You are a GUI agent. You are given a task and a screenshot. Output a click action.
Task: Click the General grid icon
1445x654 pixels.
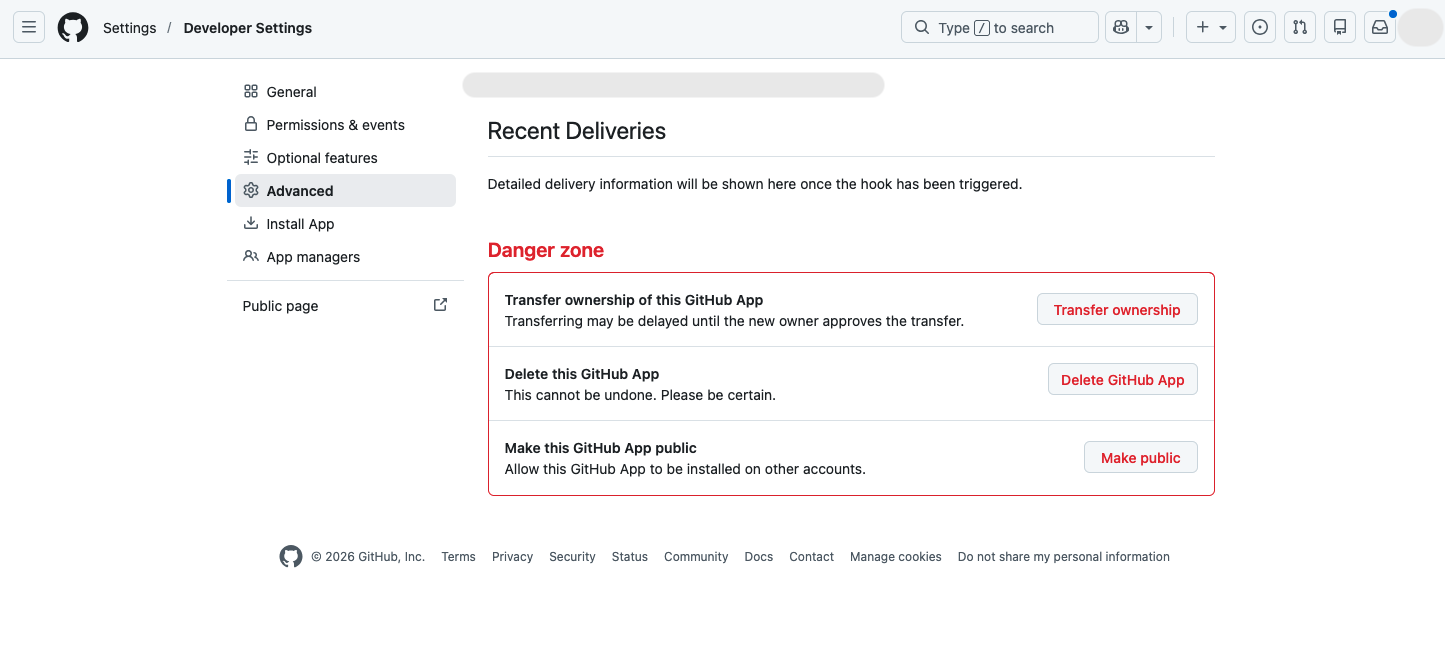251,91
